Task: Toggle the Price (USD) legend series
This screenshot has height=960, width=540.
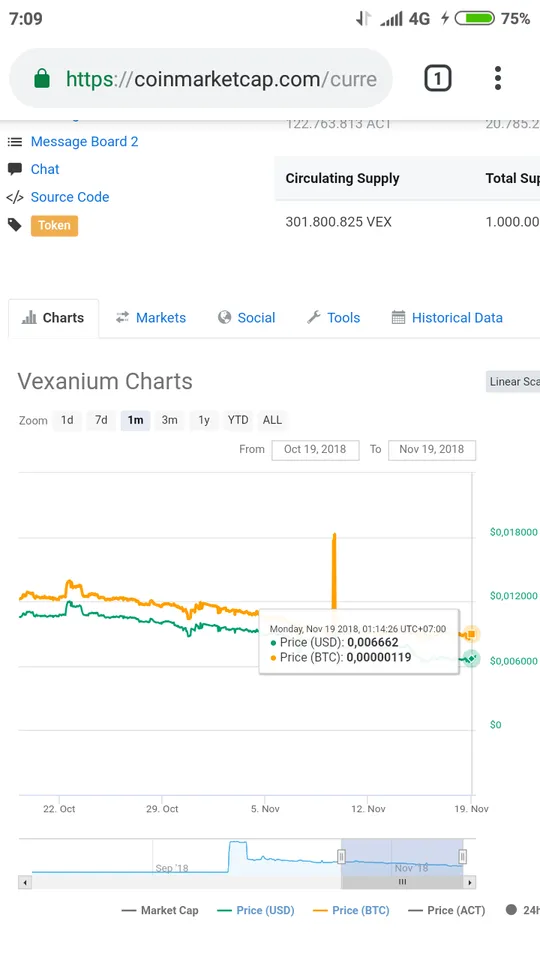Action: click(256, 910)
